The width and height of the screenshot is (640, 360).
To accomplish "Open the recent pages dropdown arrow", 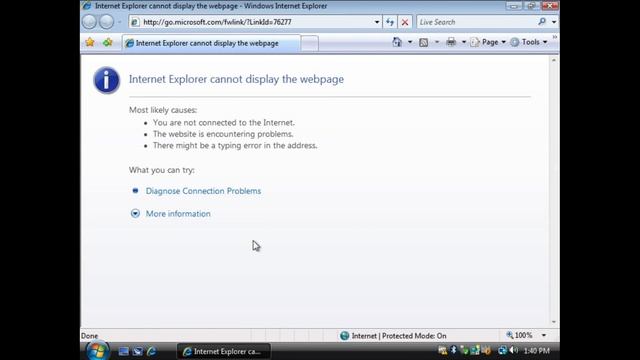I will point(120,22).
